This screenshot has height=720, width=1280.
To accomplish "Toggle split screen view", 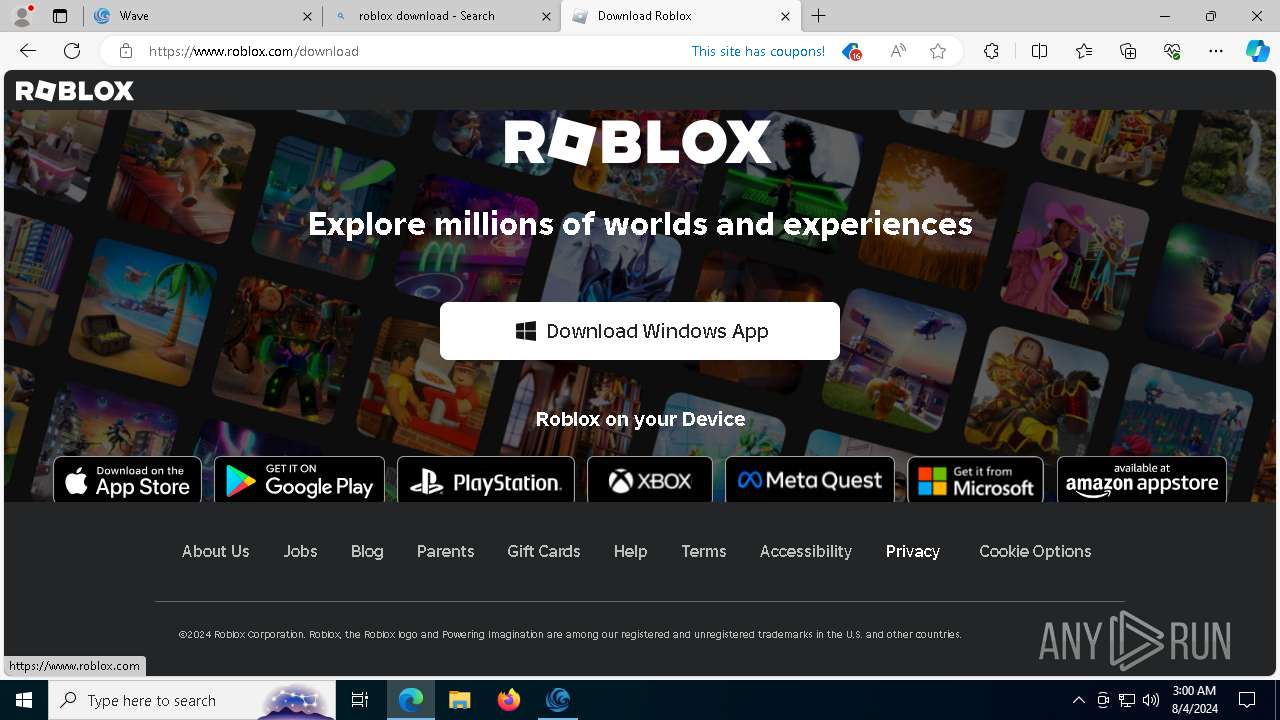I will tap(1039, 51).
